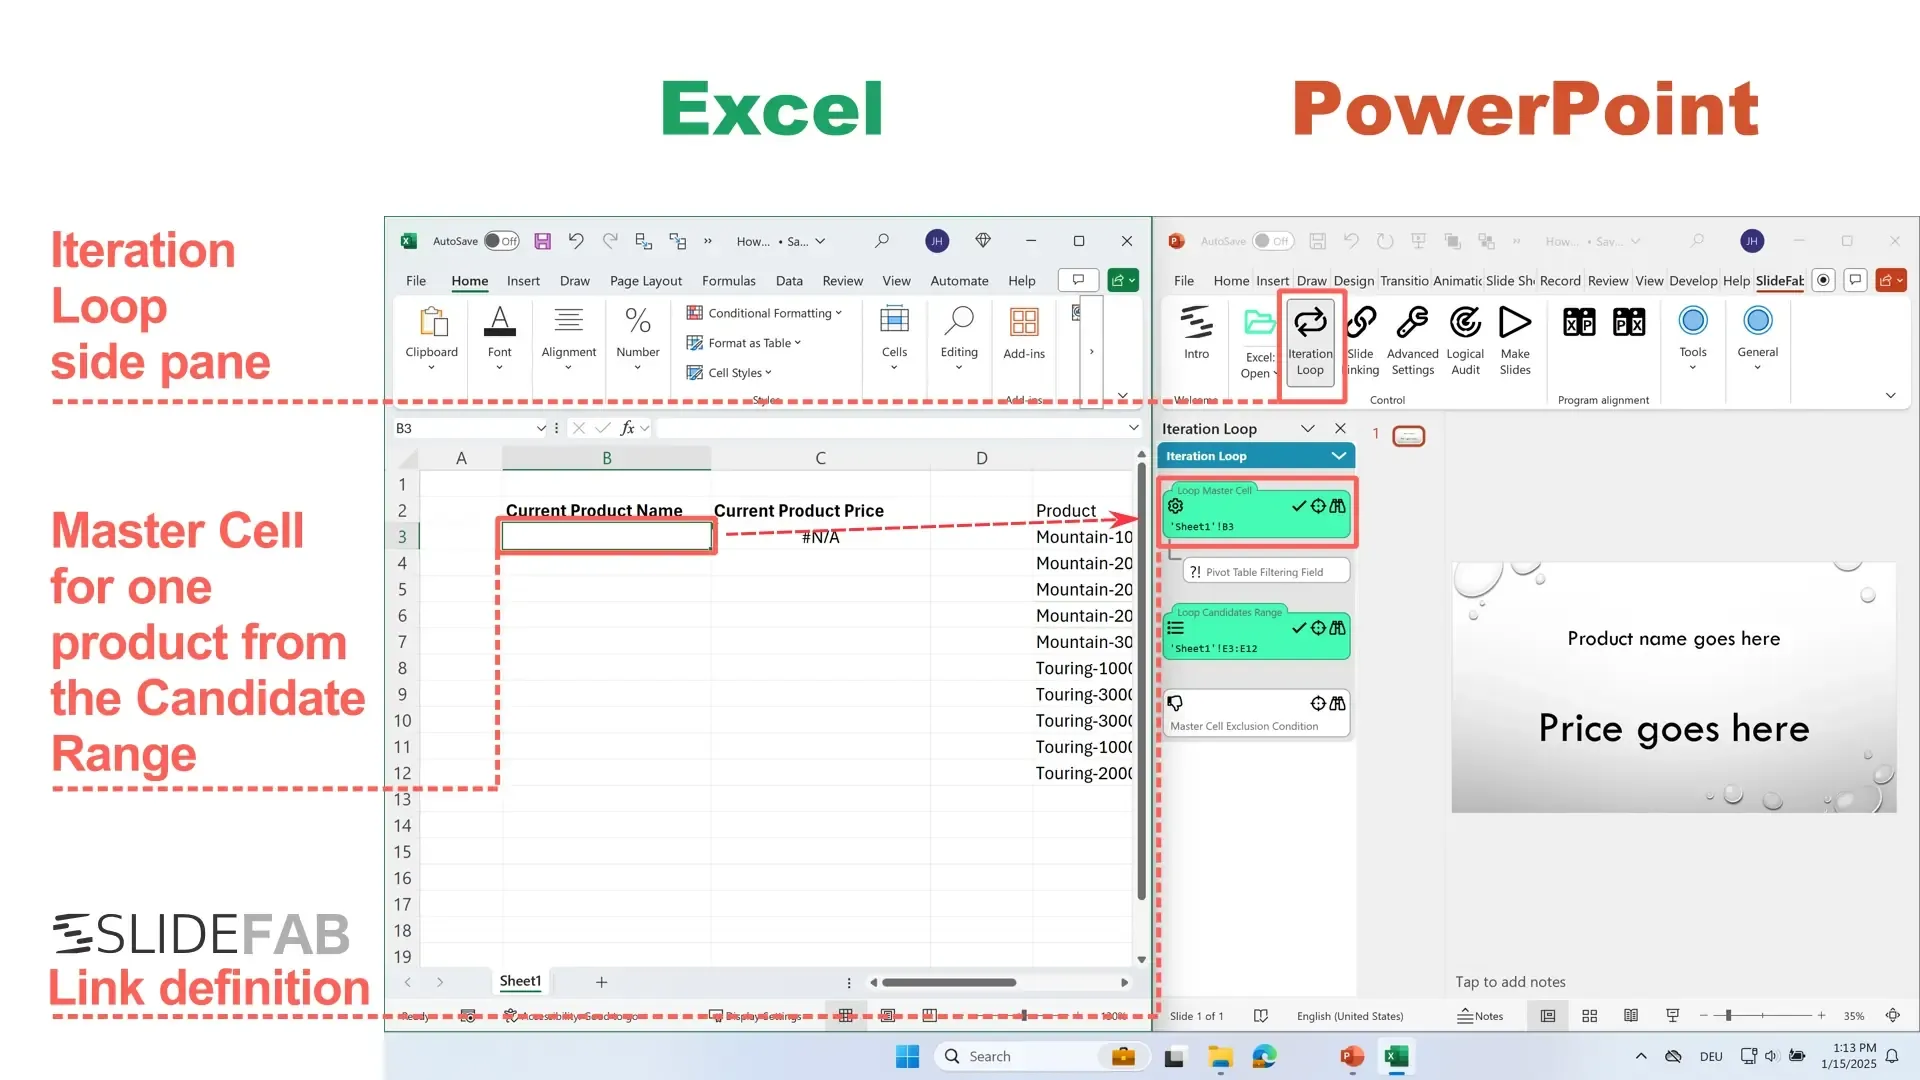1920x1080 pixels.
Task: Click the Loop Master Cell crosshair icon
Action: 1318,506
